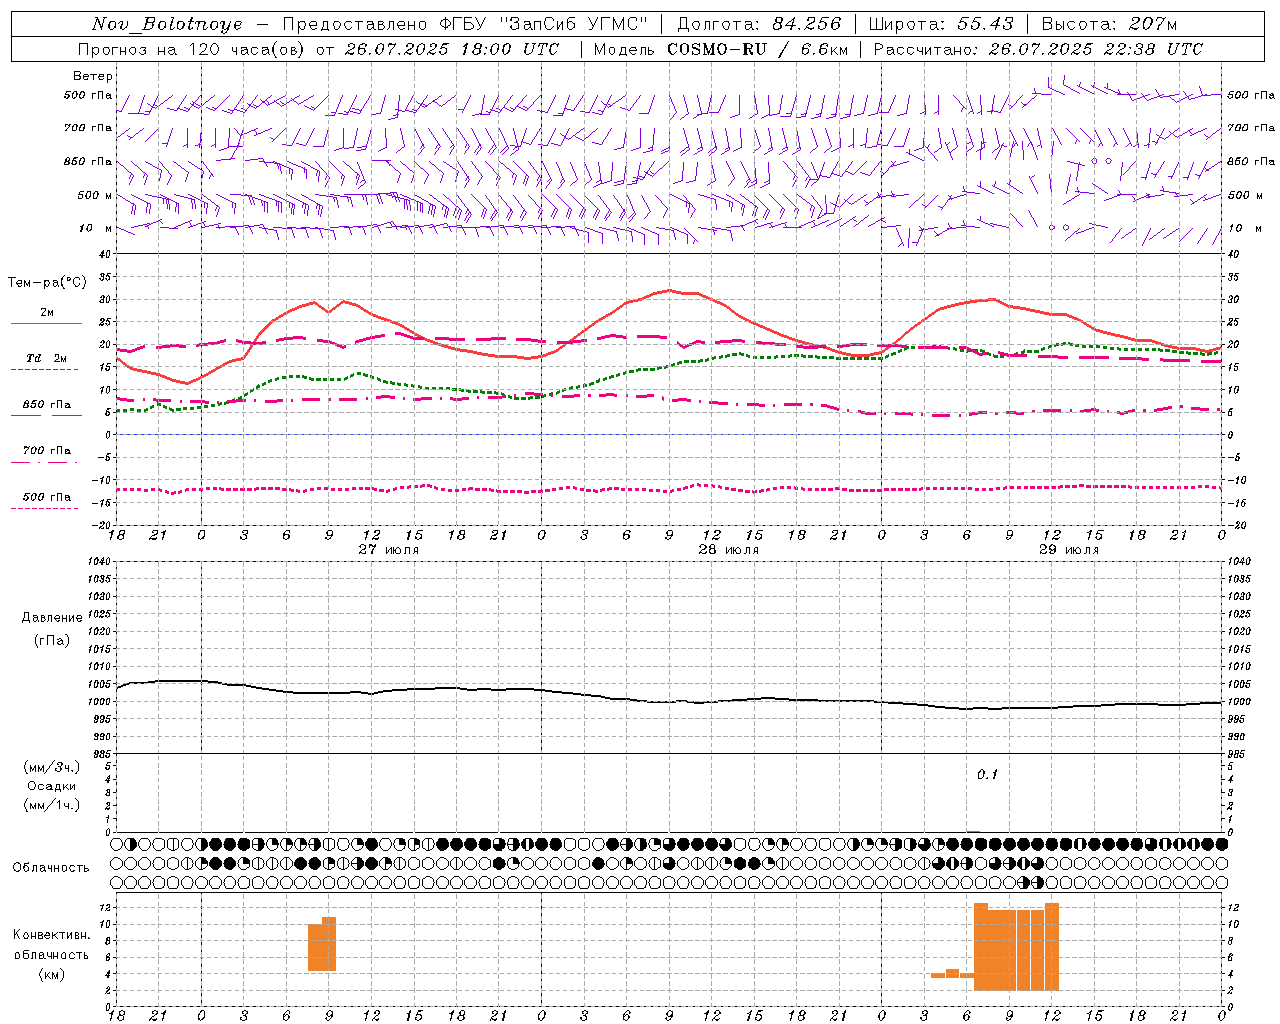Click pink long-dash legend line under 850 гПа
The width and height of the screenshot is (1280, 1024).
44,416
